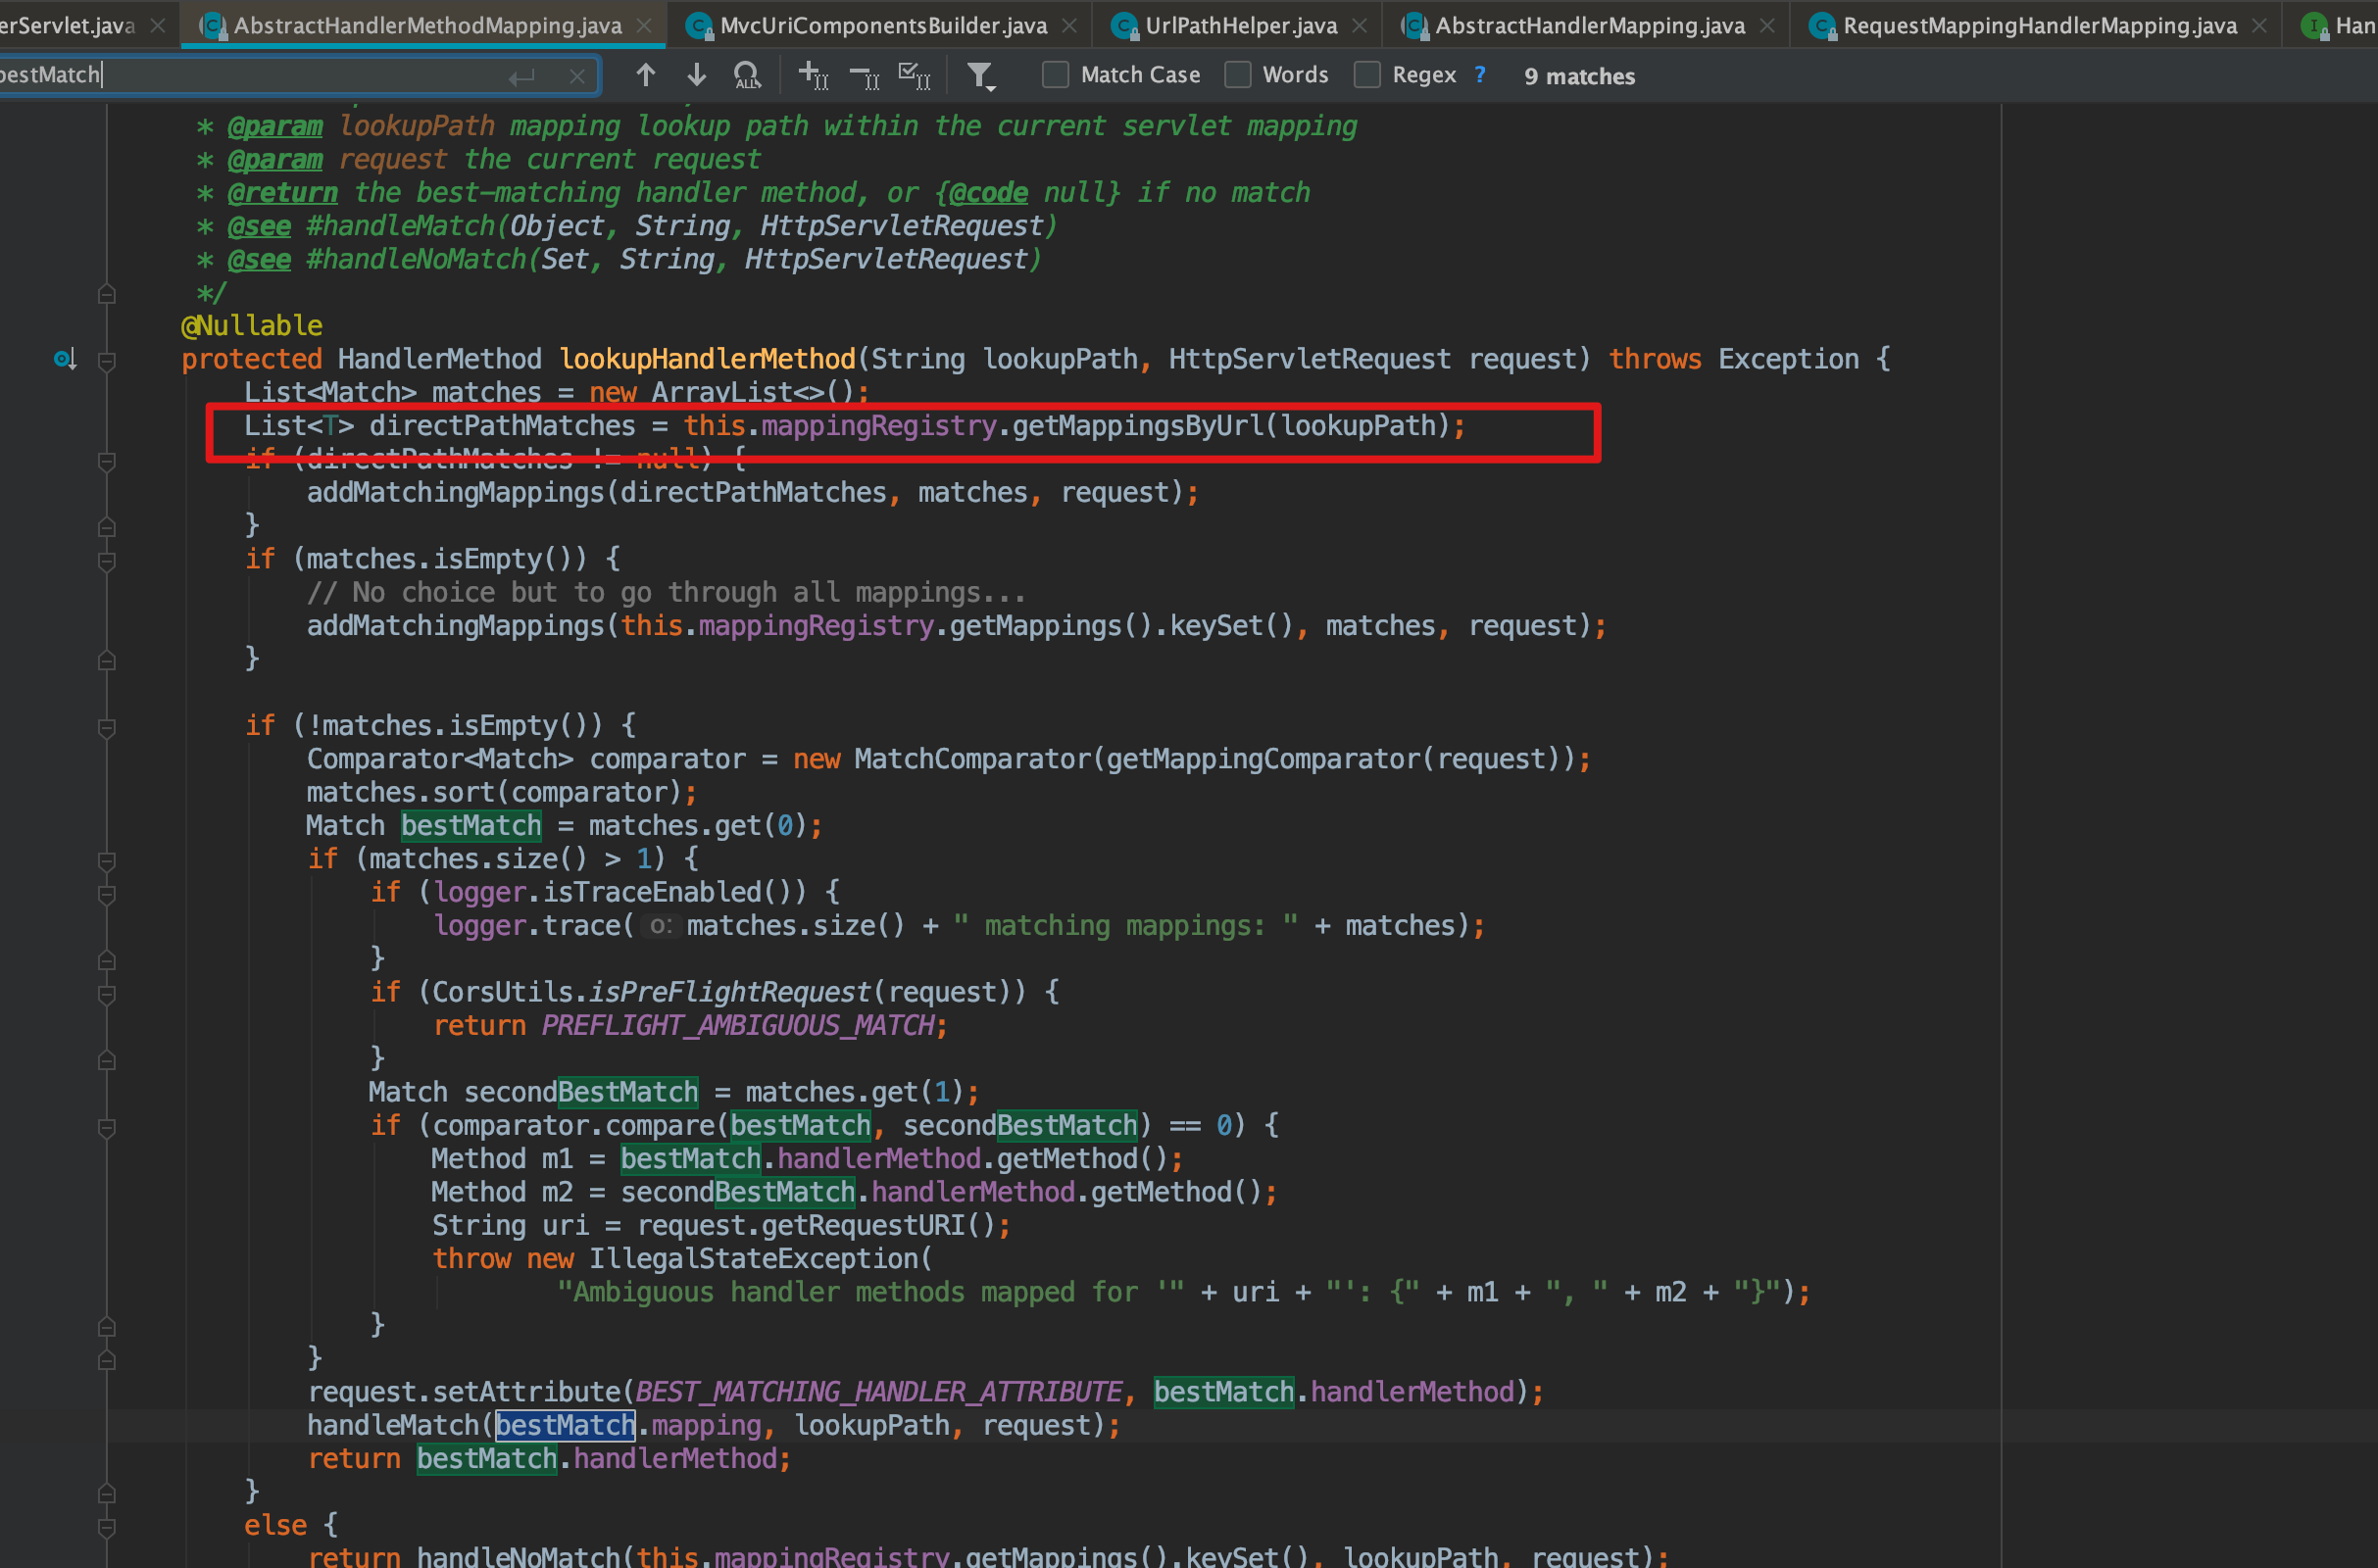Clear the search field text
This screenshot has width=2378, height=1568.
pyautogui.click(x=577, y=76)
